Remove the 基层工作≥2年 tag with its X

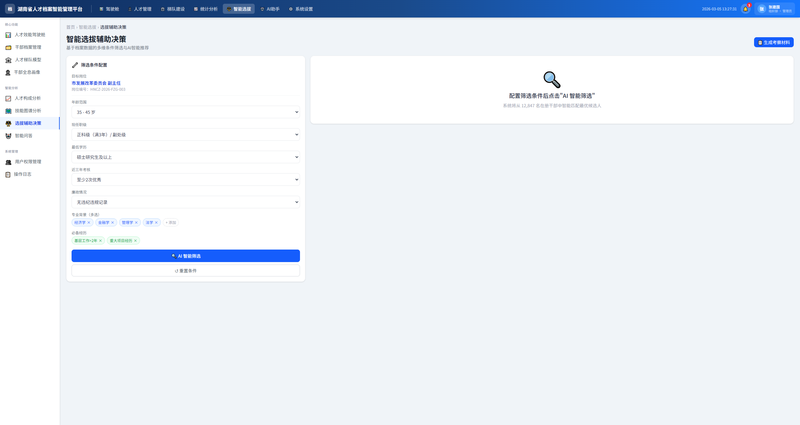pos(101,240)
